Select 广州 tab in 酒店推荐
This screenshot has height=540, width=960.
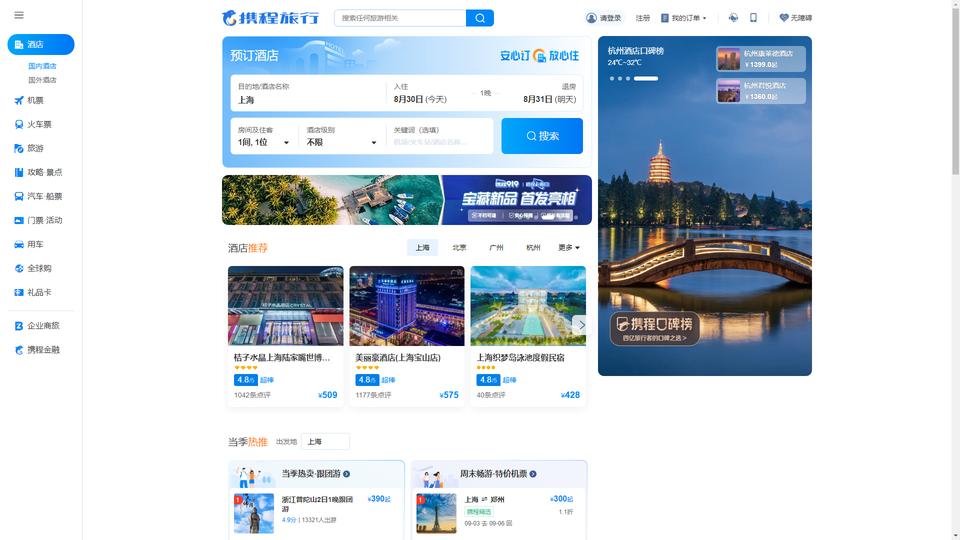click(497, 247)
